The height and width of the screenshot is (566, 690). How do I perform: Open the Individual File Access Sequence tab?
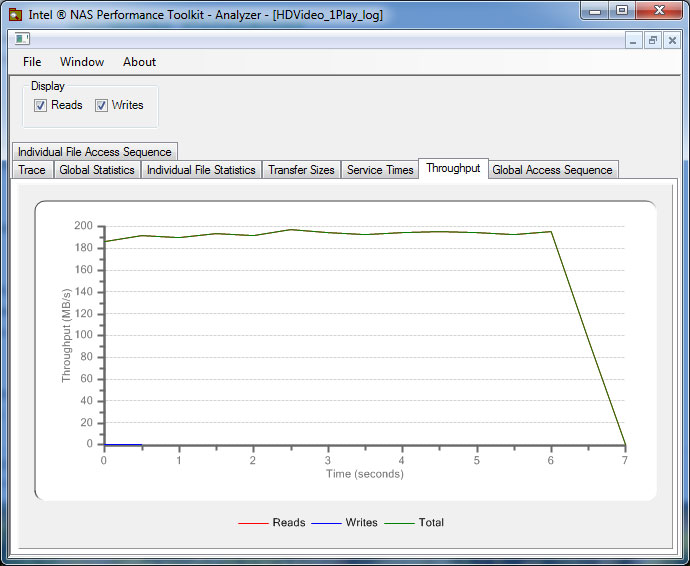[95, 152]
